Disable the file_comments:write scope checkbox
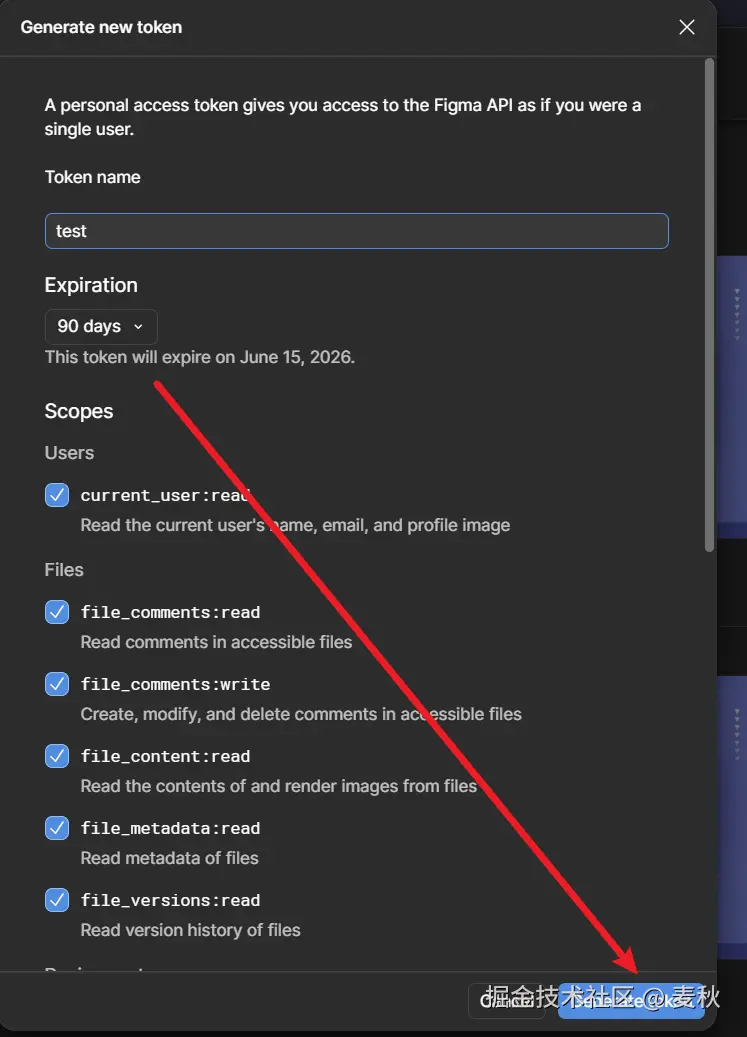 [57, 684]
